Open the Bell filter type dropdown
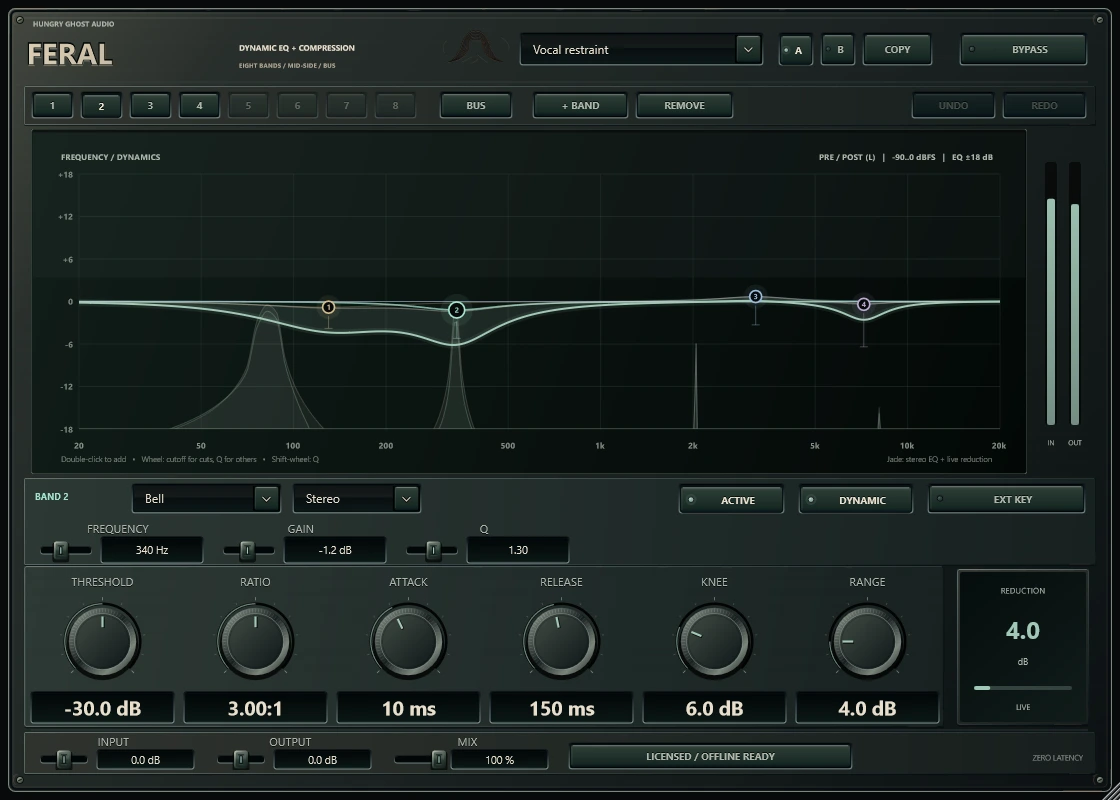This screenshot has width=1120, height=800. 206,499
